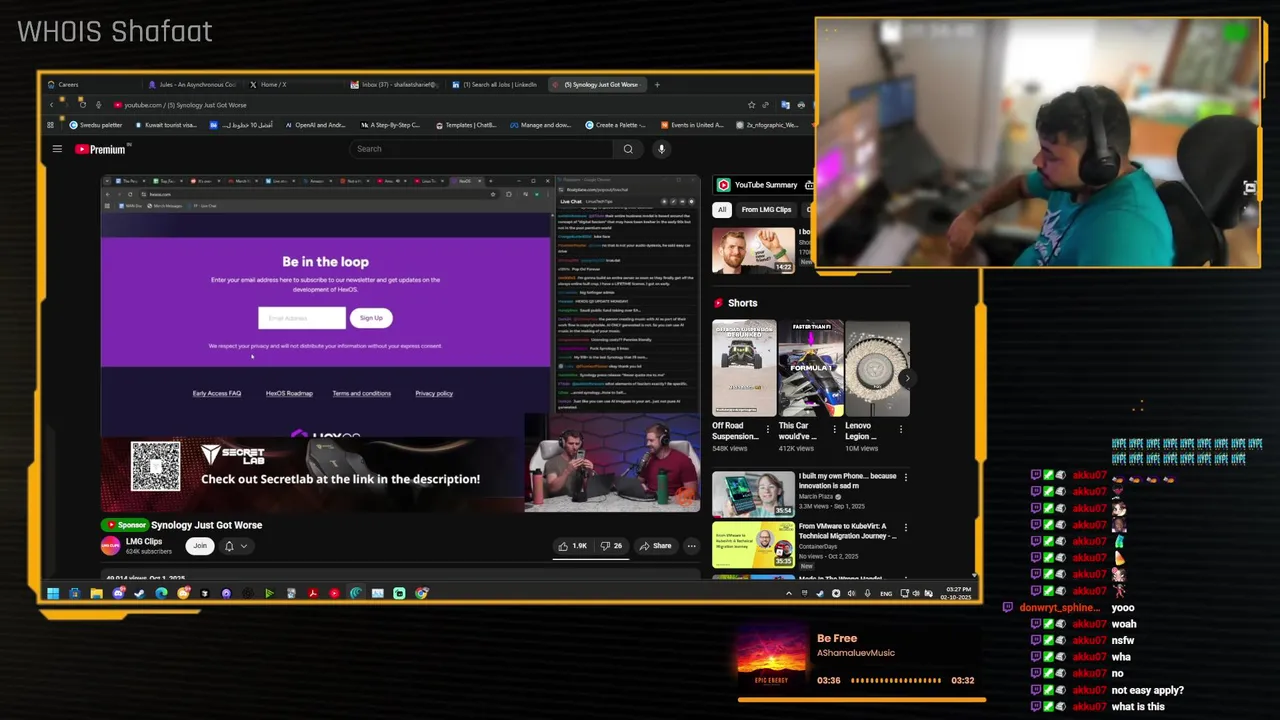Viewport: 1280px width, 720px height.
Task: Open options menu for This Car short
Action: click(834, 429)
